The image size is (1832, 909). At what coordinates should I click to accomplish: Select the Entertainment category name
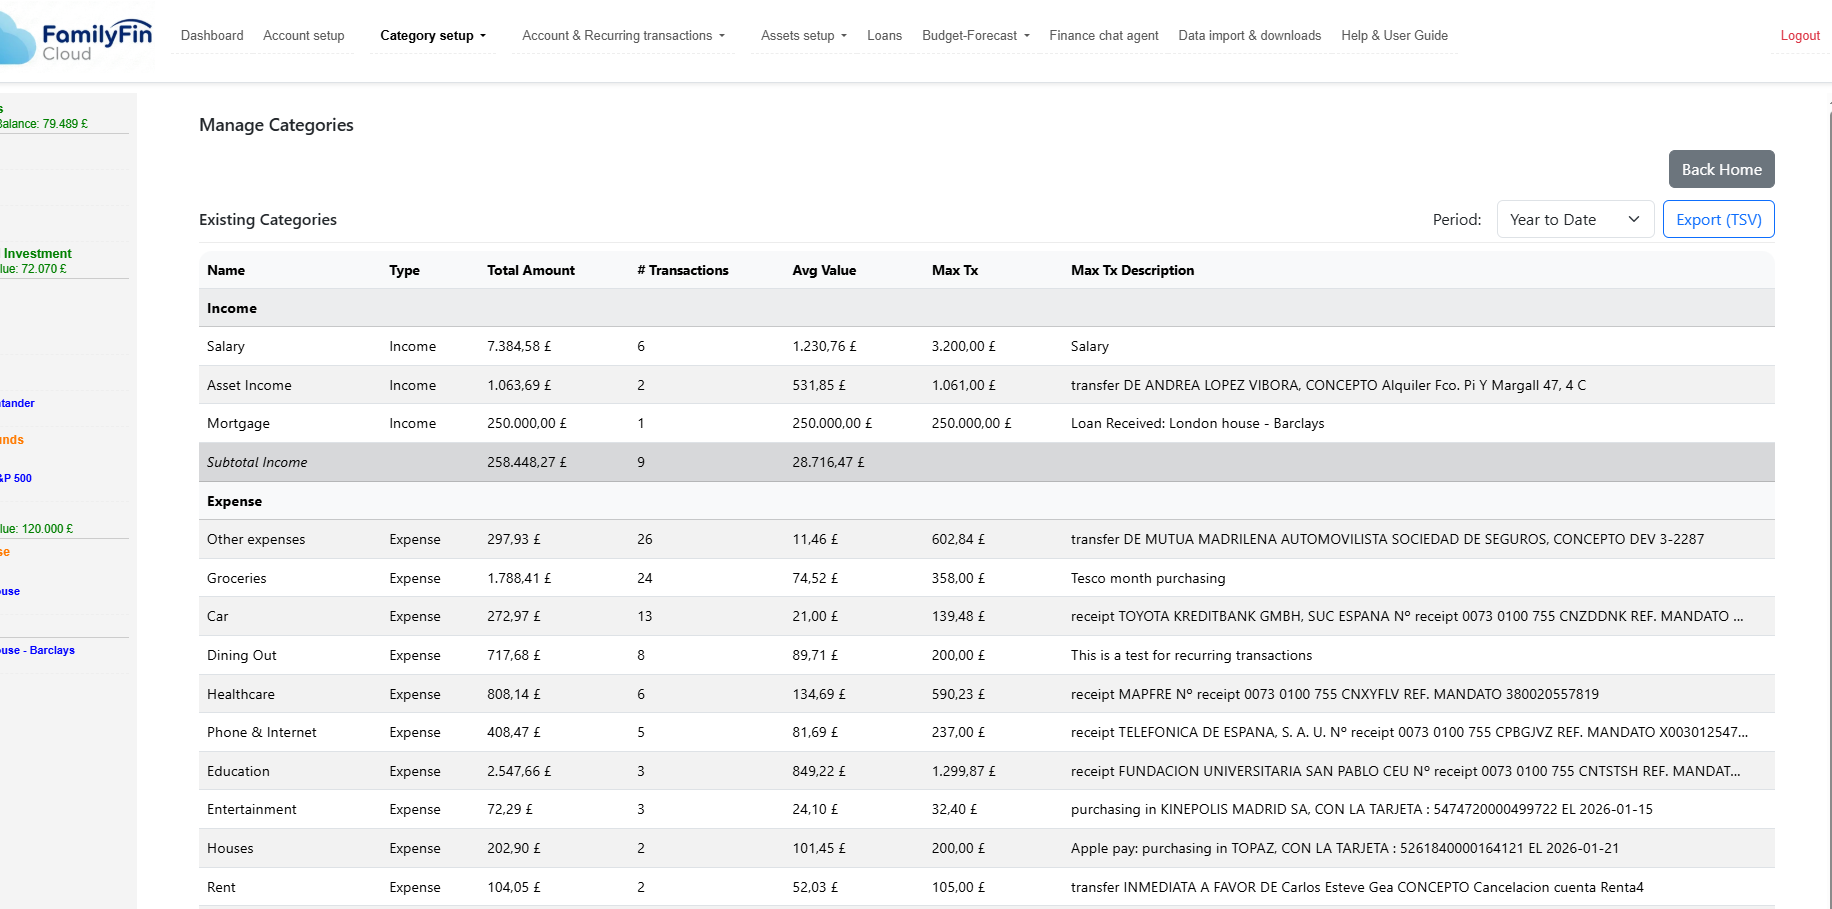point(252,809)
